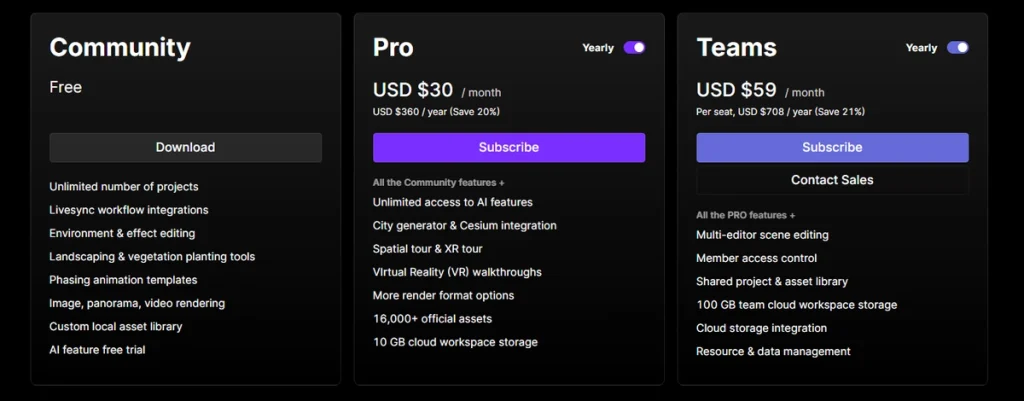This screenshot has width=1024, height=401.
Task: Select the Community plan heading
Action: pos(120,48)
